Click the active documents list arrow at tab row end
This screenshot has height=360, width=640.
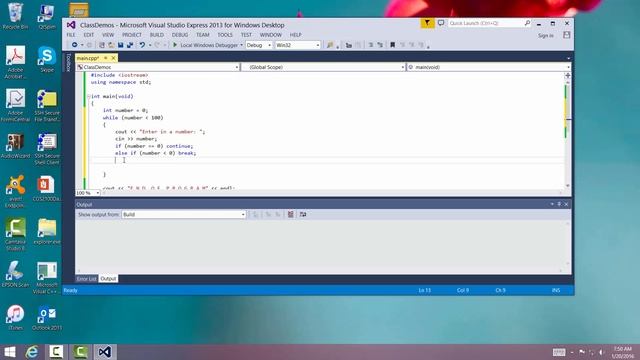click(x=568, y=58)
